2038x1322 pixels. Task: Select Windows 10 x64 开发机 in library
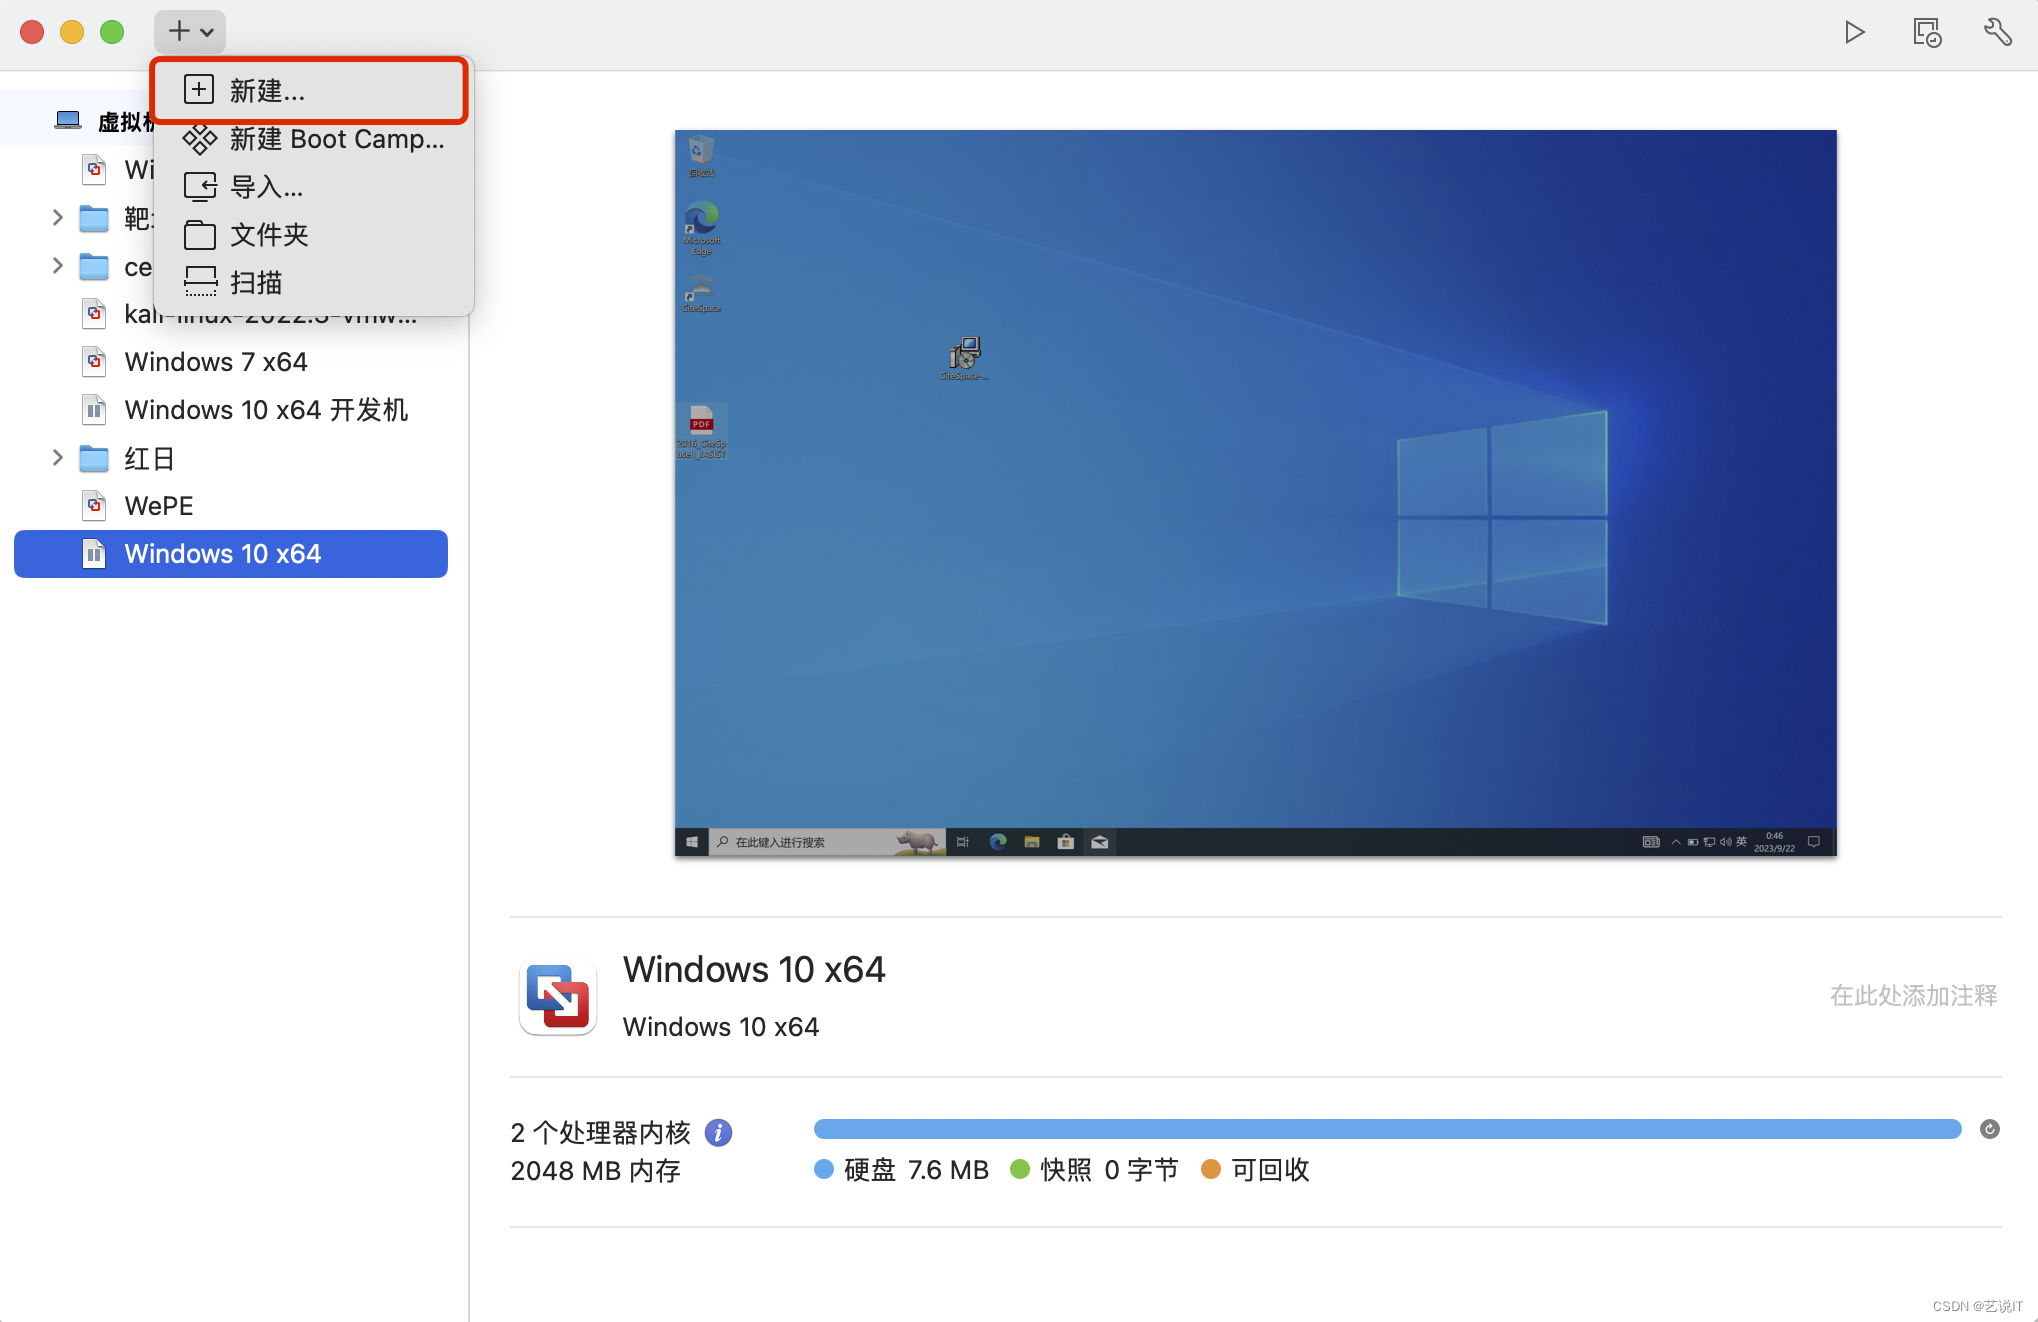pyautogui.click(x=231, y=410)
